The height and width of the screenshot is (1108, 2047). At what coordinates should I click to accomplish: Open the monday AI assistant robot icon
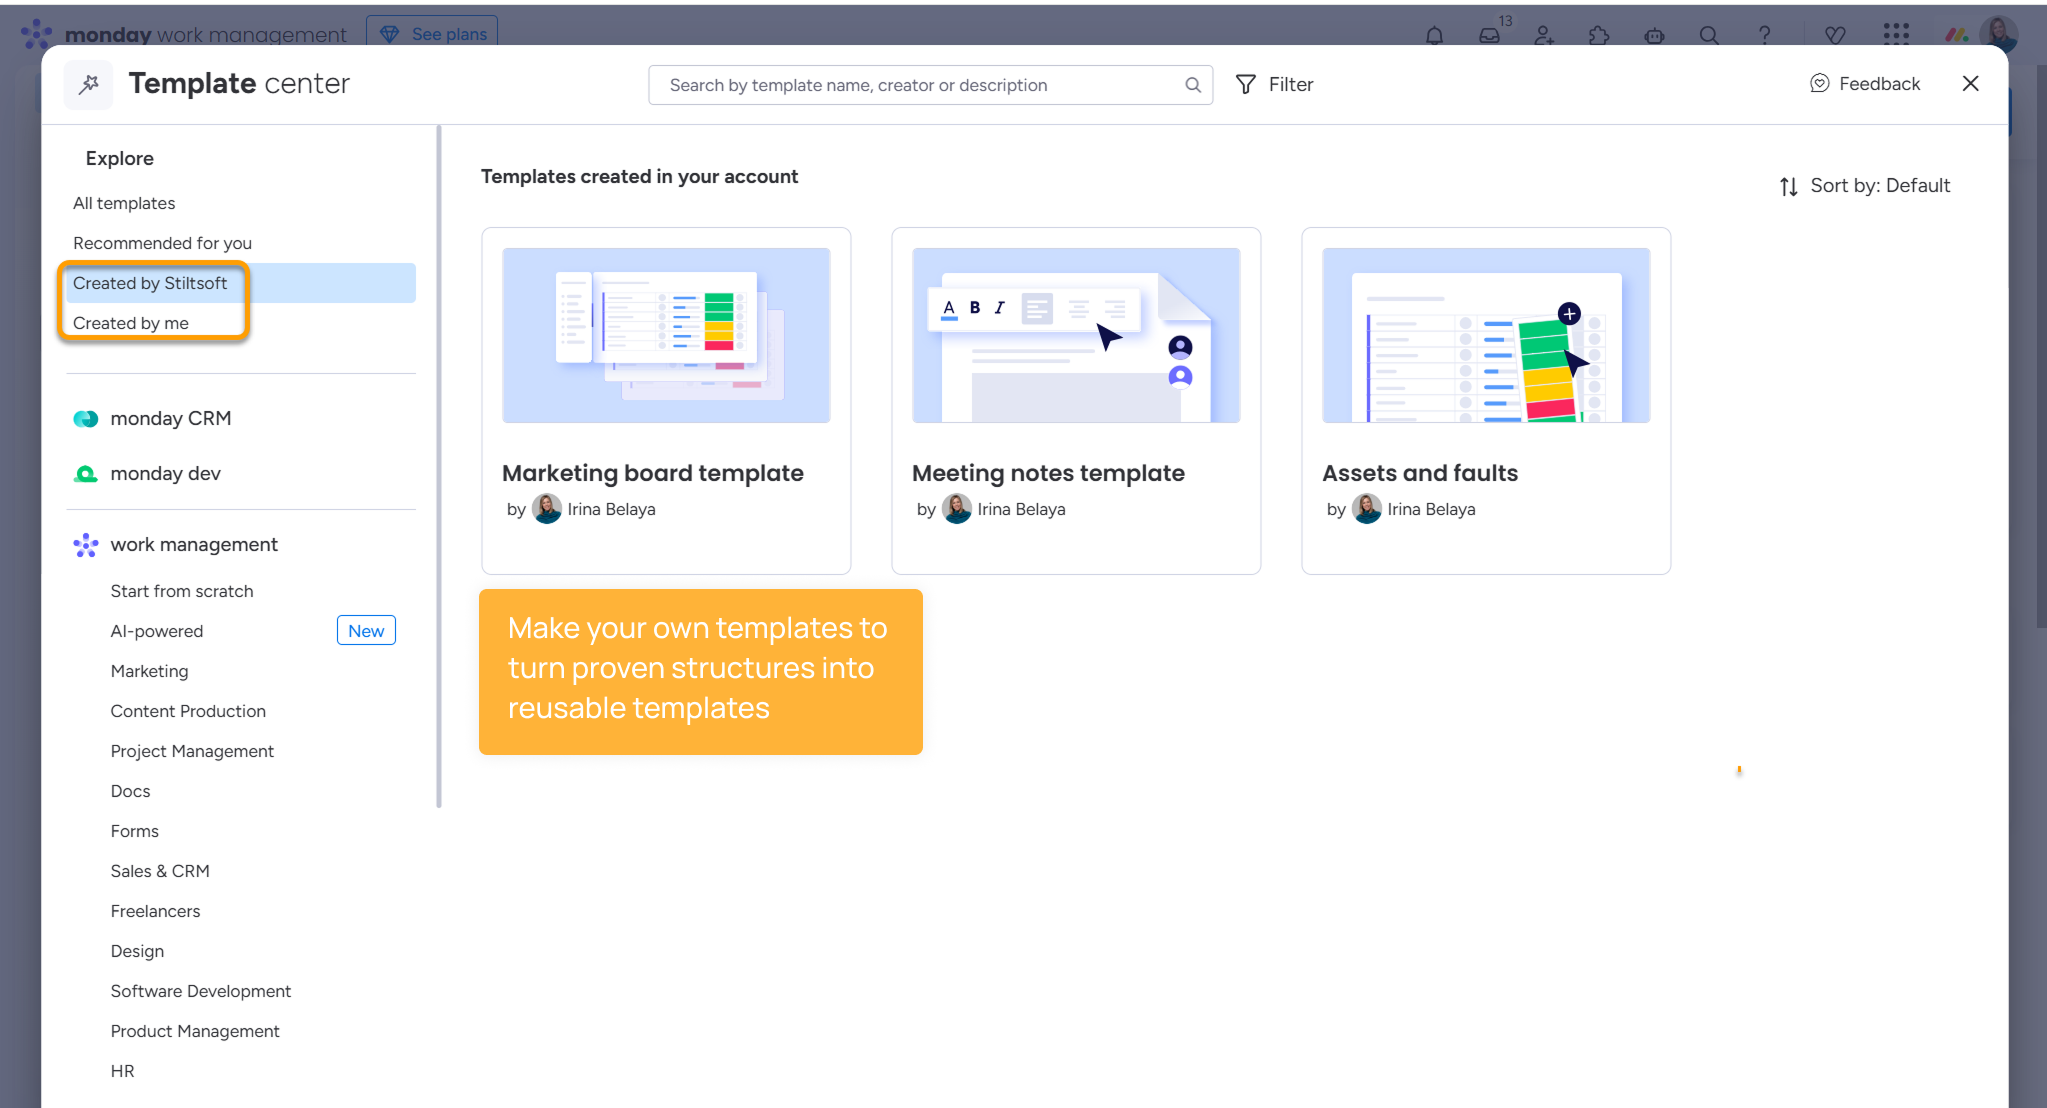1653,33
